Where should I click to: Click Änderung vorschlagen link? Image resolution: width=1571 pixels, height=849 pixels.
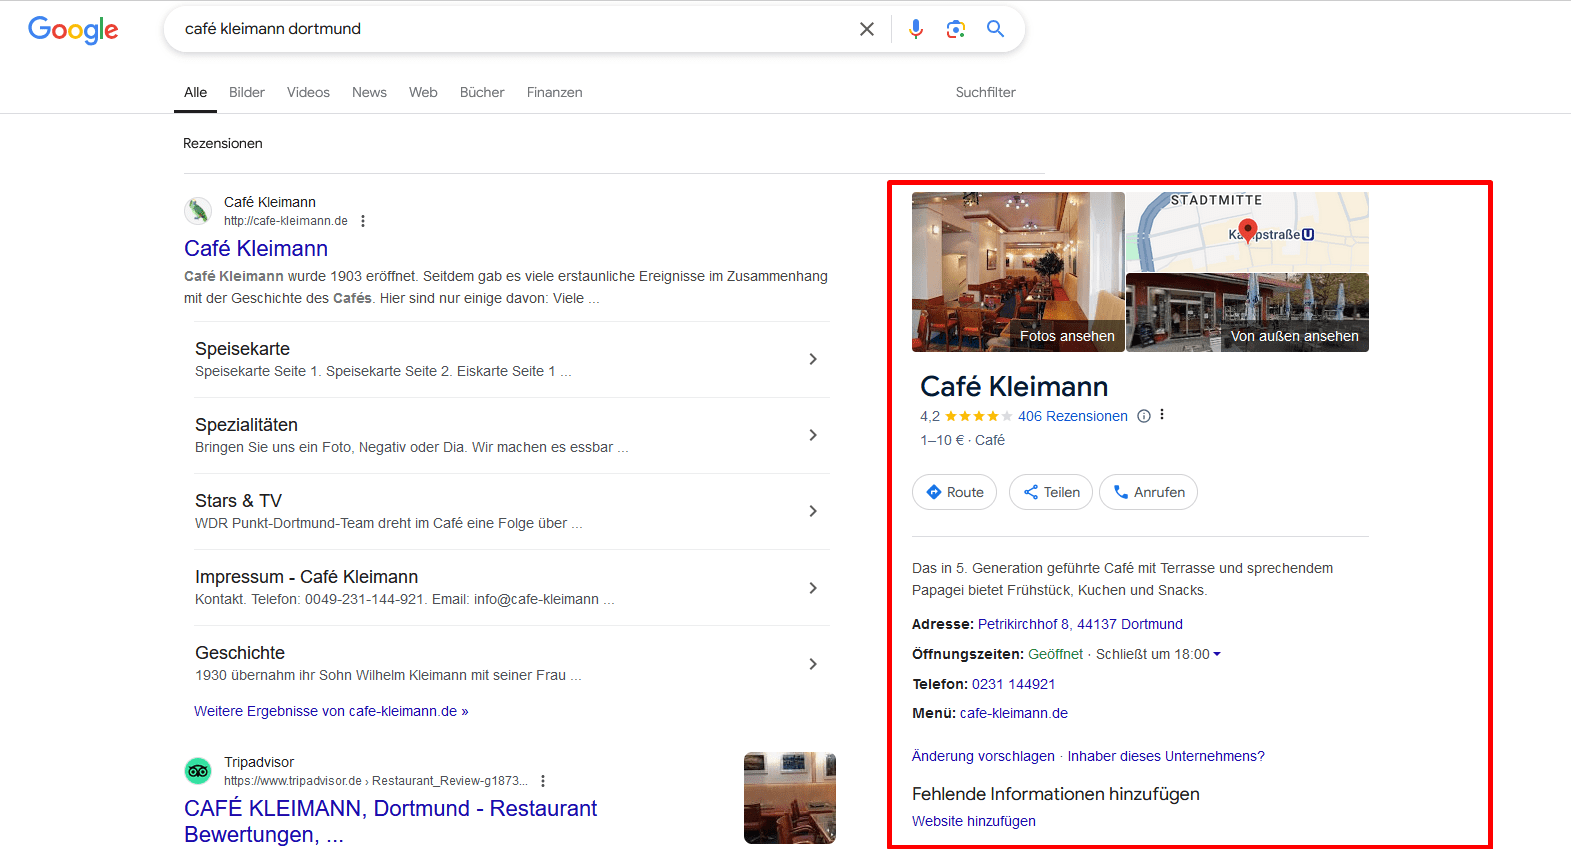pos(983,756)
